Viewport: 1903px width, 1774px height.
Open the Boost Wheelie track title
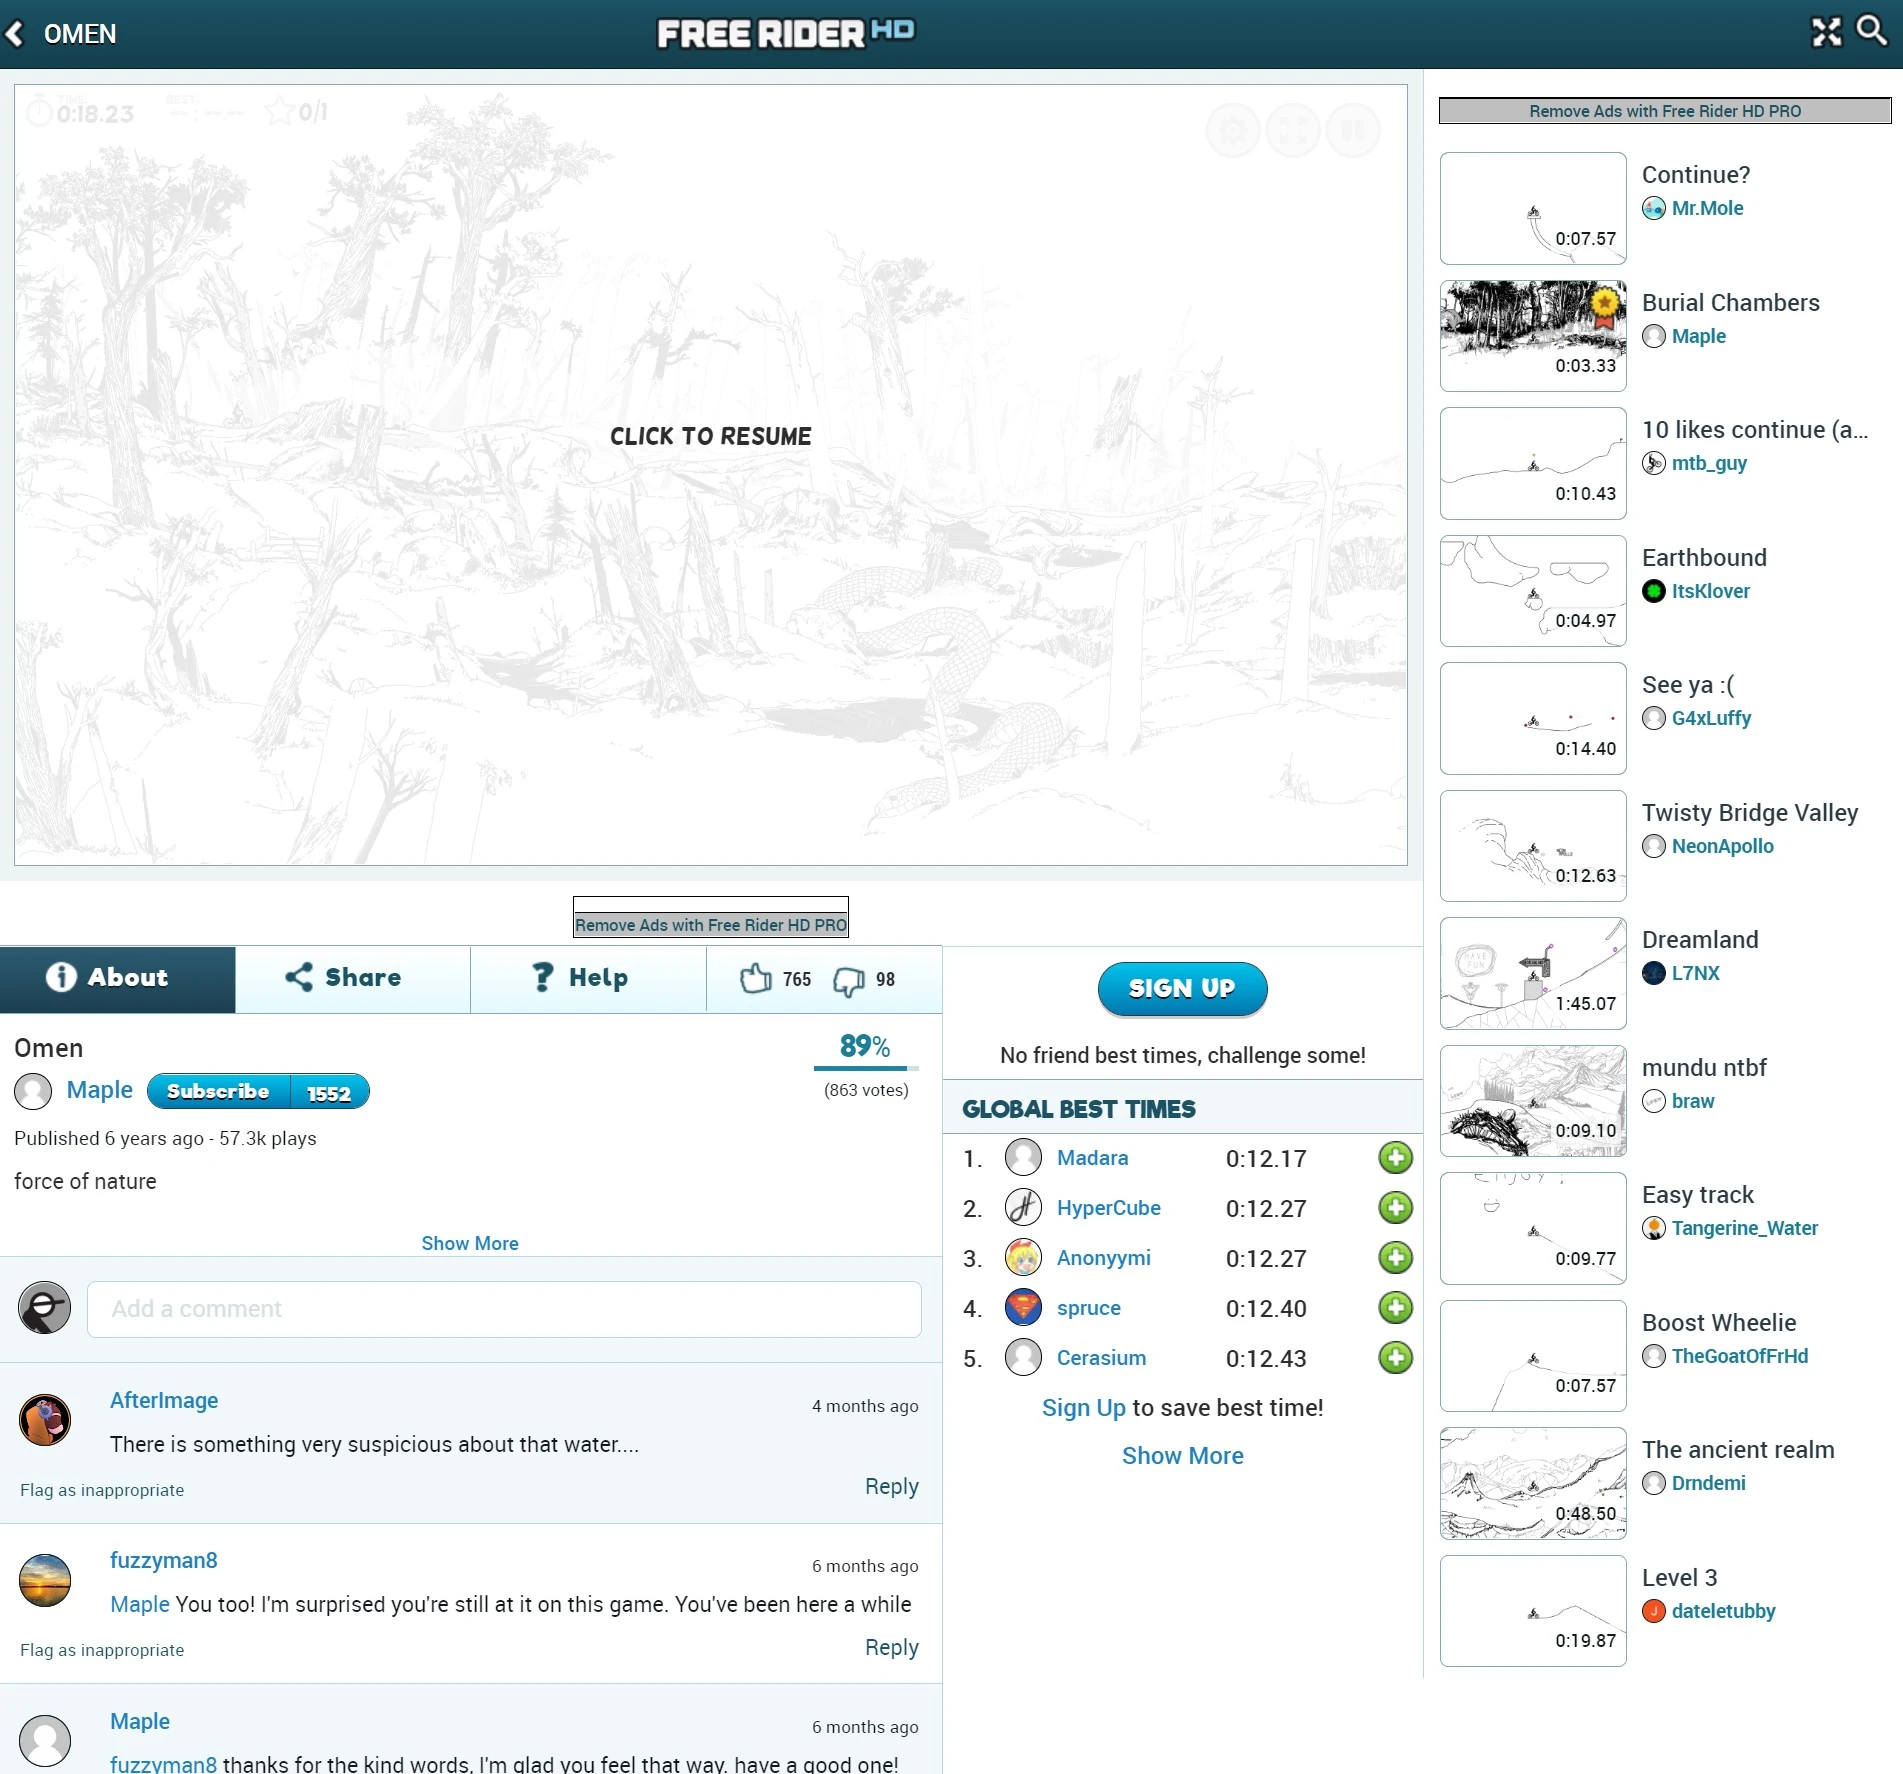click(1719, 1323)
